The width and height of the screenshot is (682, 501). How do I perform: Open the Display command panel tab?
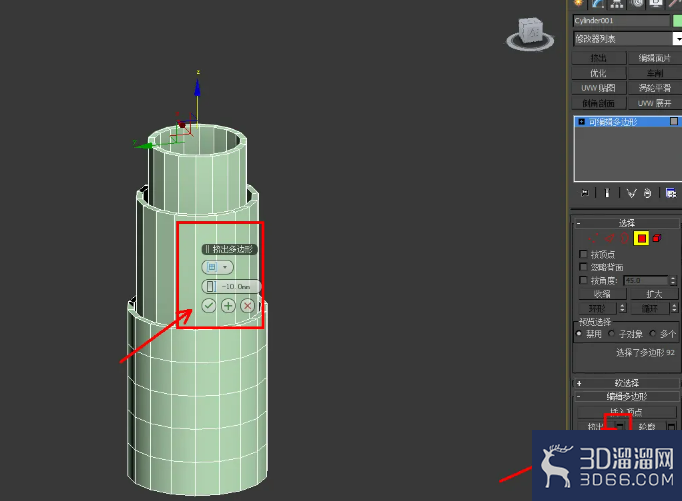pyautogui.click(x=656, y=3)
